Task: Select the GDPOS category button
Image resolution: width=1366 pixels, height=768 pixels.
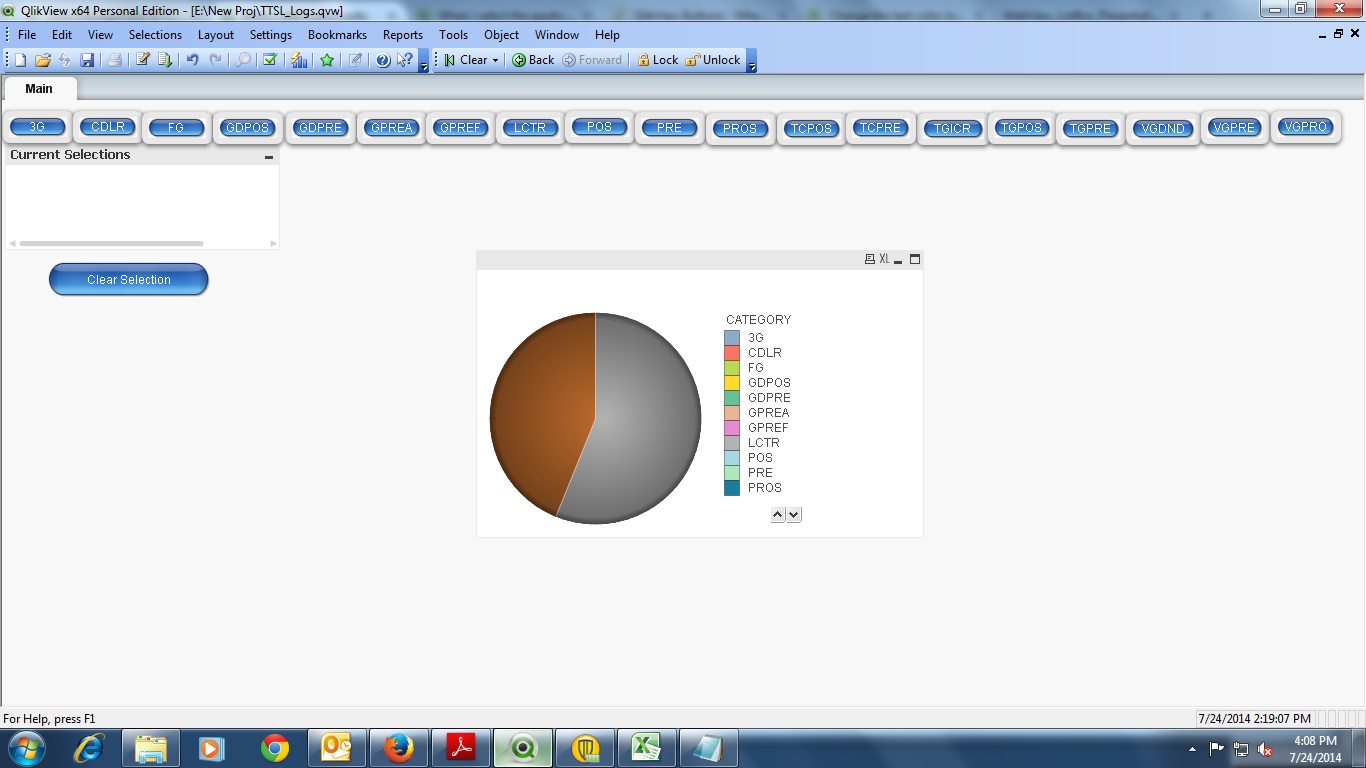Action: [x=248, y=128]
